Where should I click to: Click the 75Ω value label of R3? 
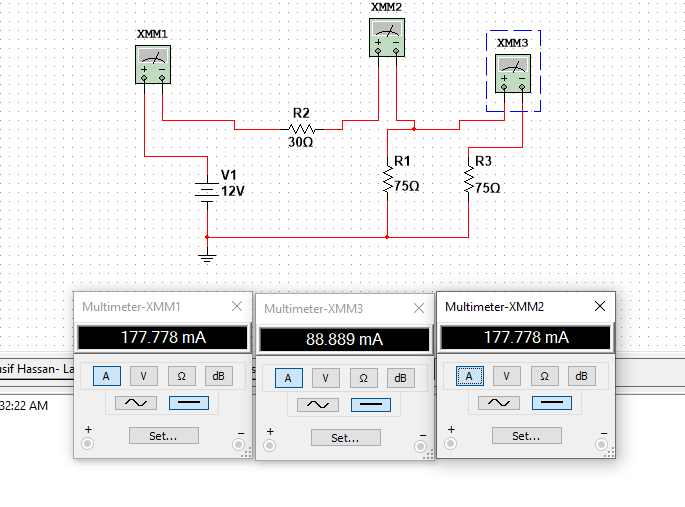[x=488, y=188]
